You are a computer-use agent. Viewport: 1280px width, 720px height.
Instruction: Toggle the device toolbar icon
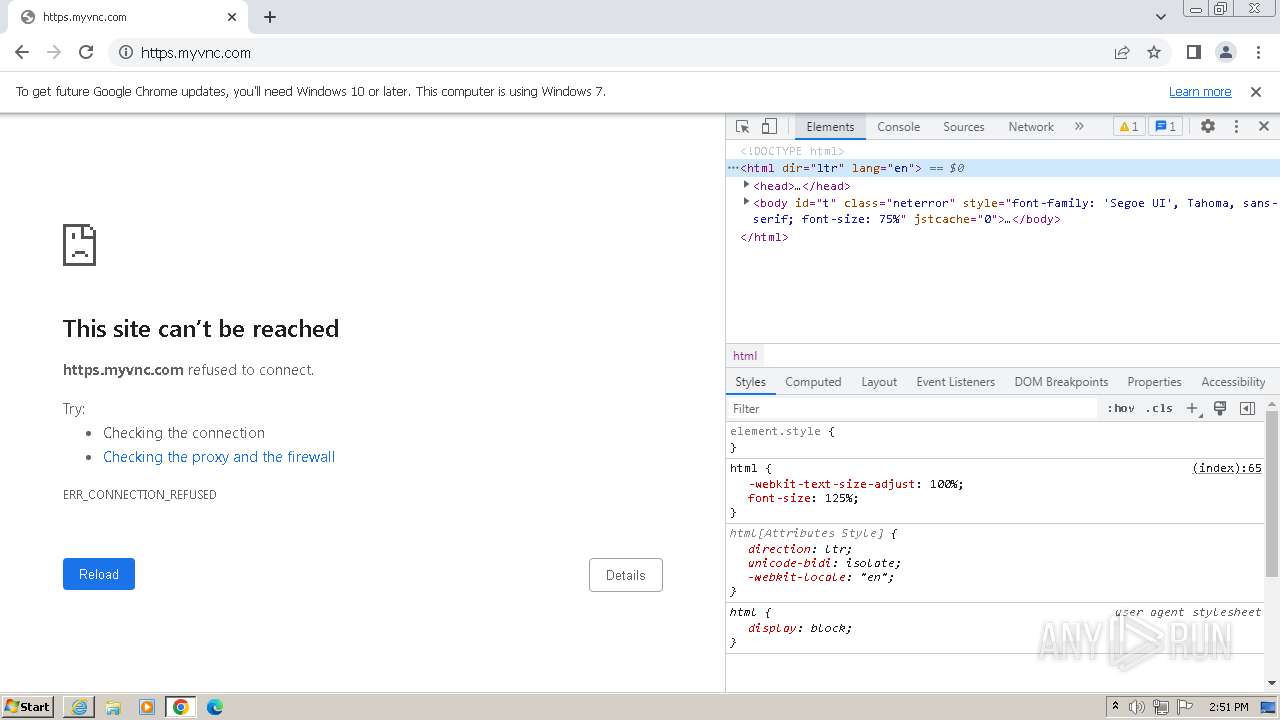769,127
